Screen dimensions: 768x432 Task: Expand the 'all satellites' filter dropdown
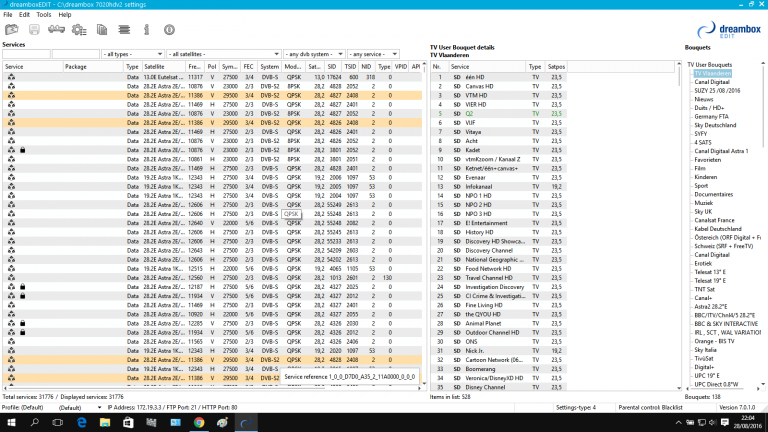[x=223, y=54]
